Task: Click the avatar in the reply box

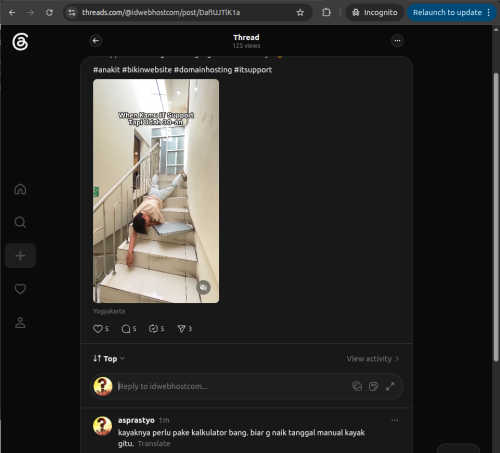Action: 103,386
